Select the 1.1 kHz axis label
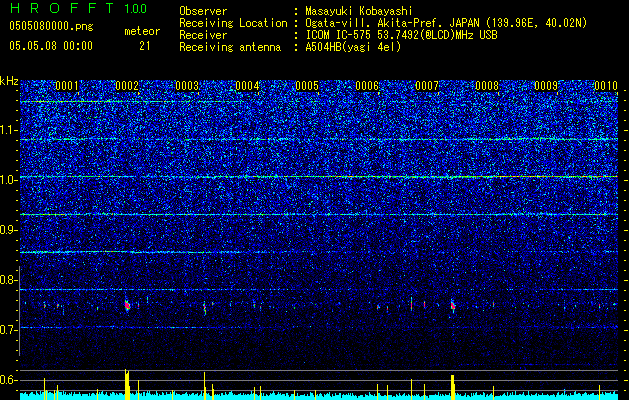629x400 pixels. (x=9, y=130)
